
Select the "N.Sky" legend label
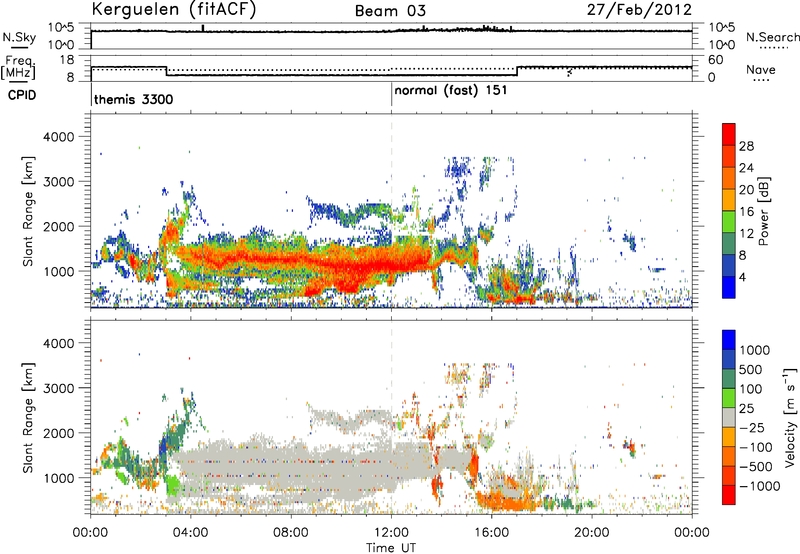click(x=19, y=37)
